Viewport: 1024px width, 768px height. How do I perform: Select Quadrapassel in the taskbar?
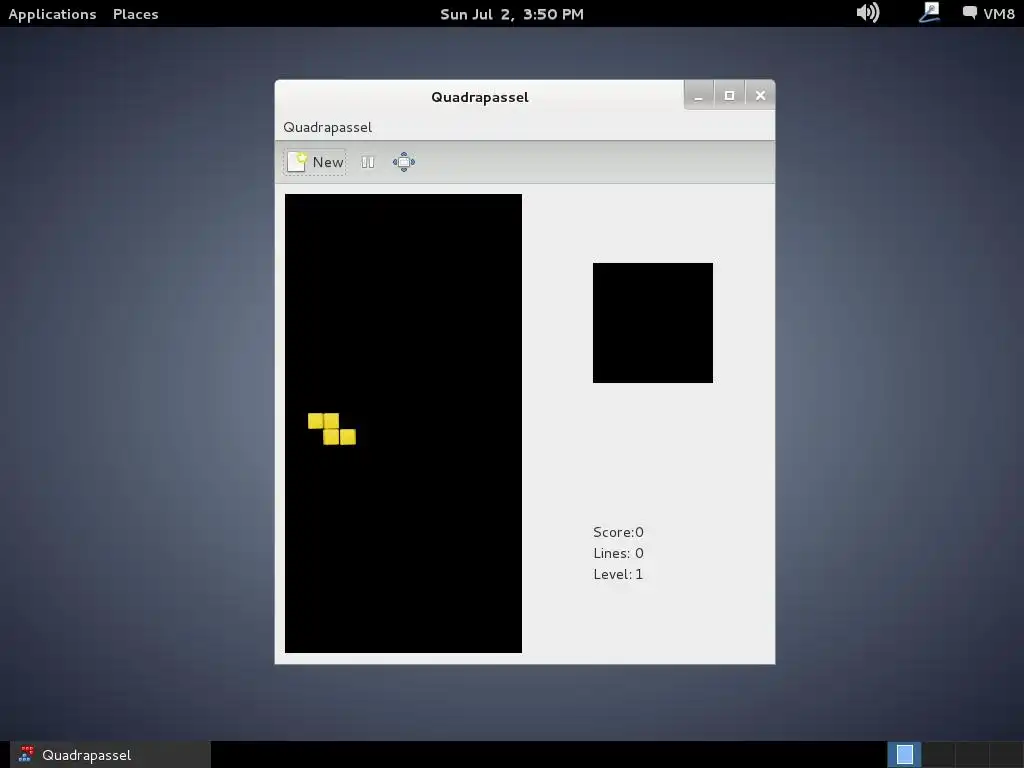point(110,755)
